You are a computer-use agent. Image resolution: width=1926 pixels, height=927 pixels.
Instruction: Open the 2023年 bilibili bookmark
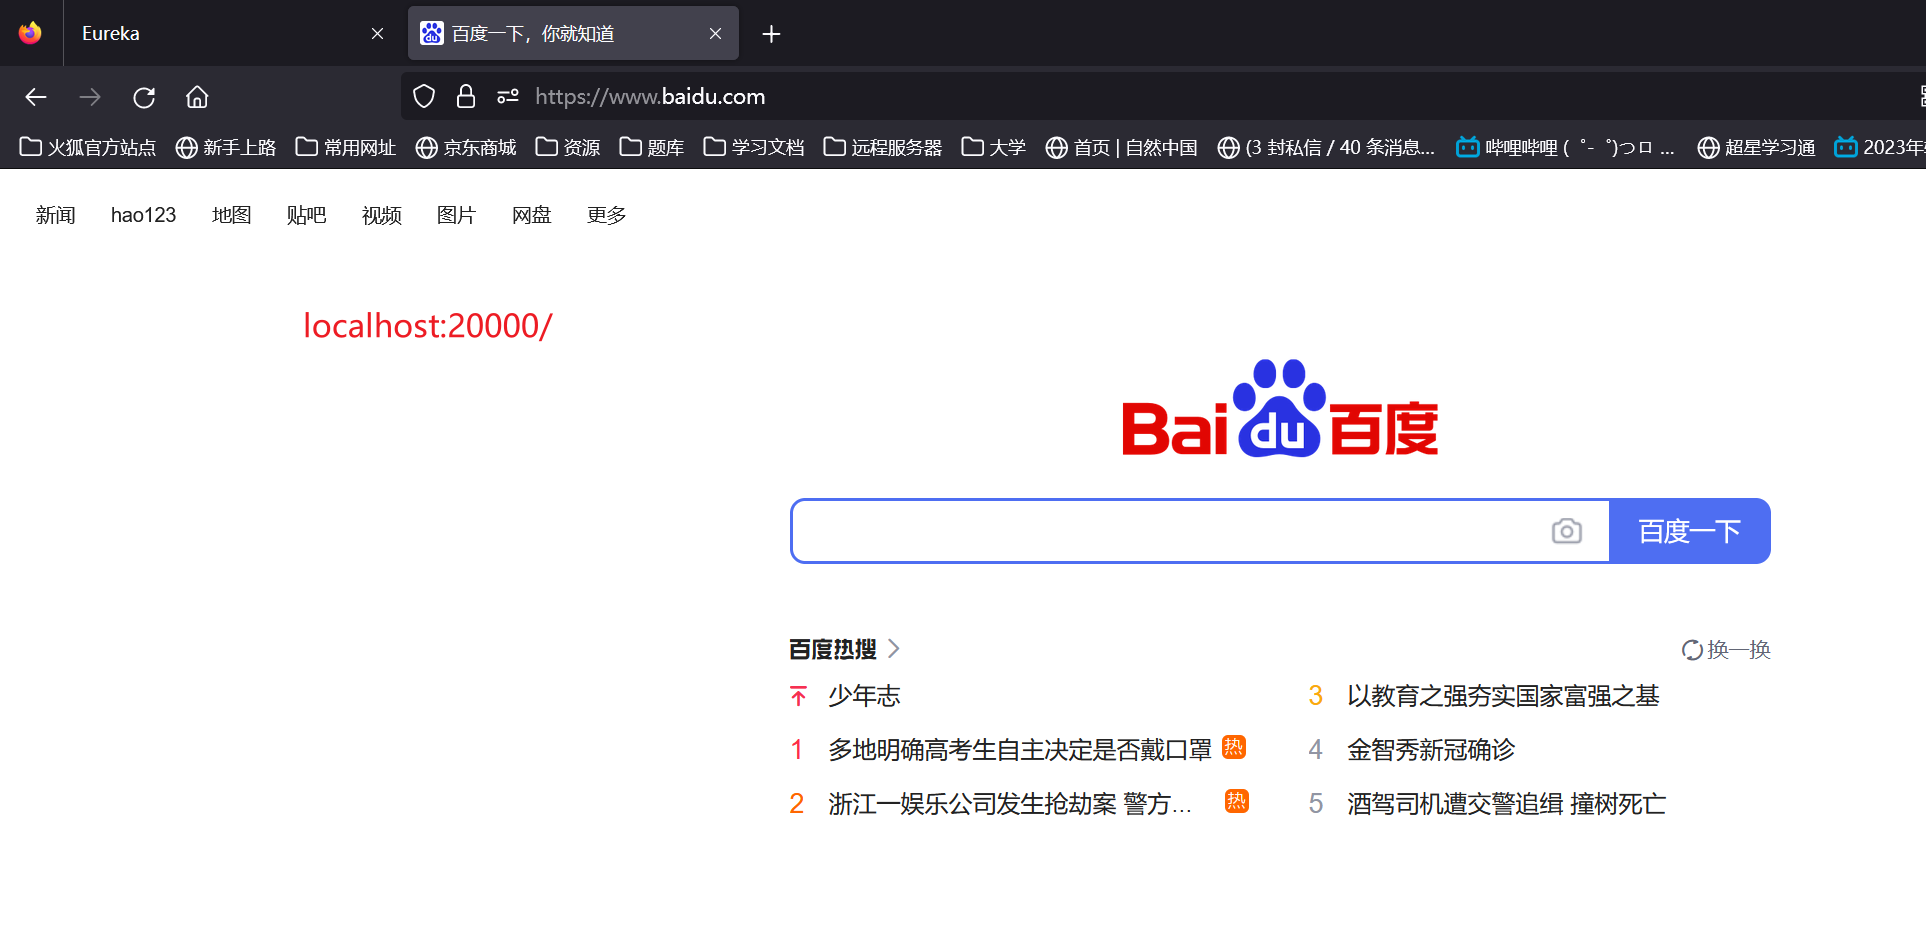click(x=1880, y=147)
